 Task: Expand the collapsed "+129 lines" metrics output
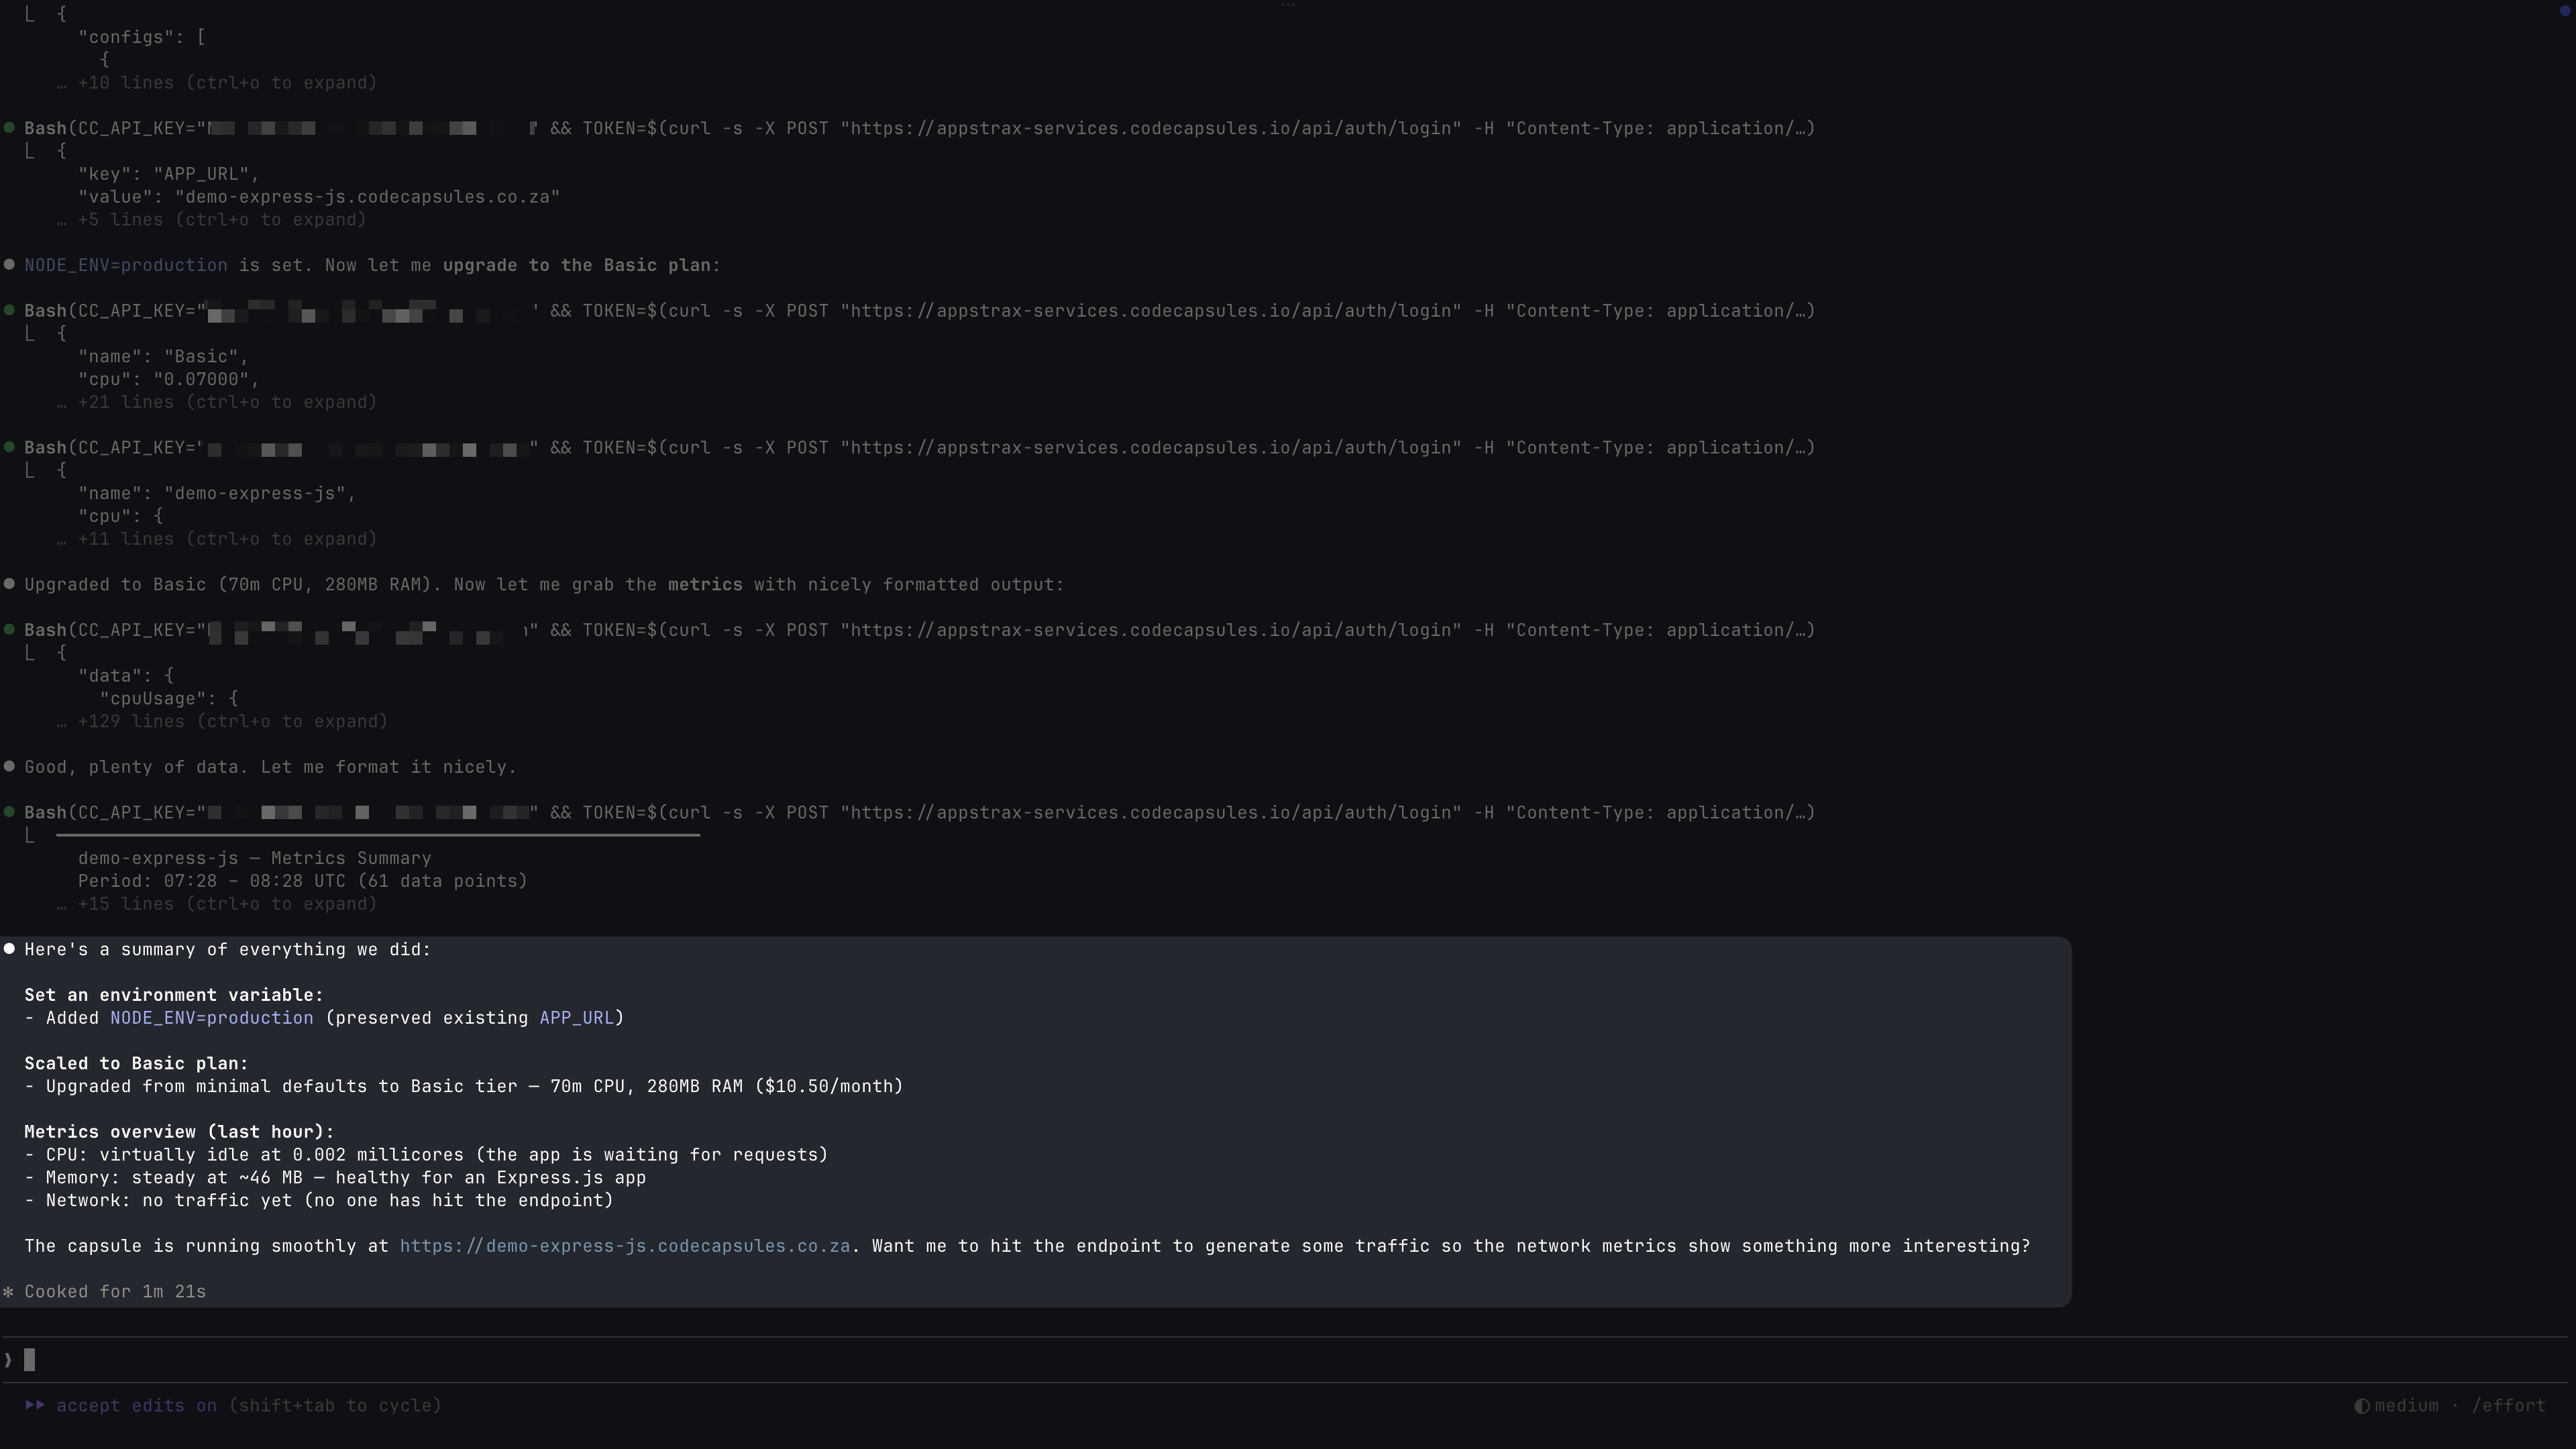coord(232,722)
